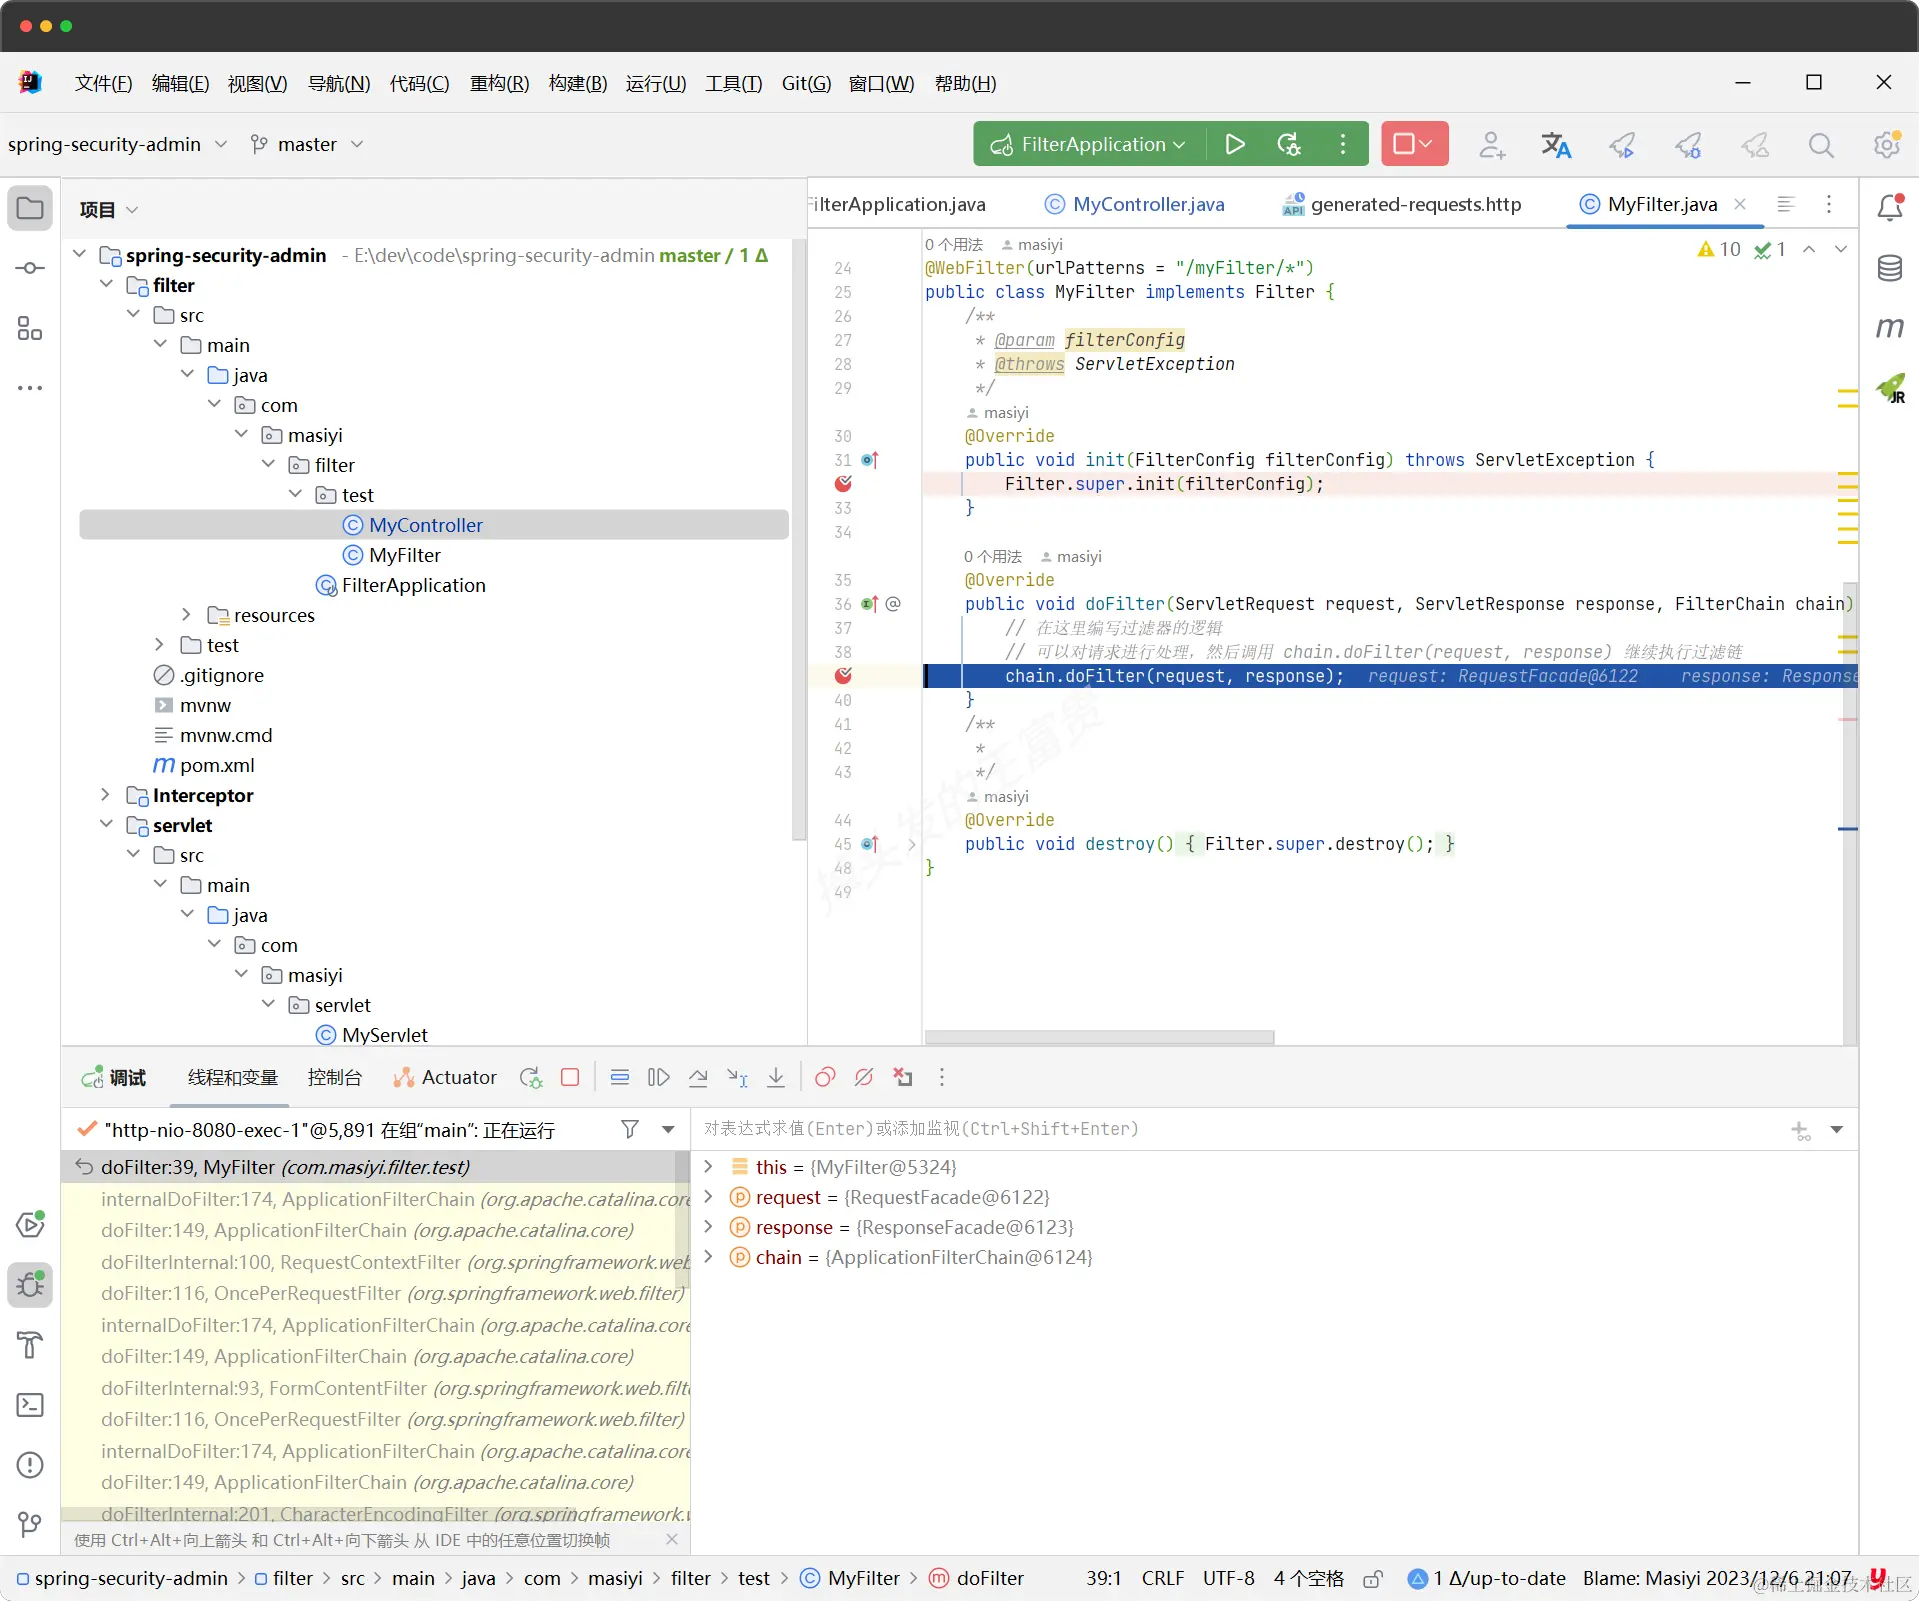
Task: Close the MyFilter.java tab
Action: tap(1740, 204)
